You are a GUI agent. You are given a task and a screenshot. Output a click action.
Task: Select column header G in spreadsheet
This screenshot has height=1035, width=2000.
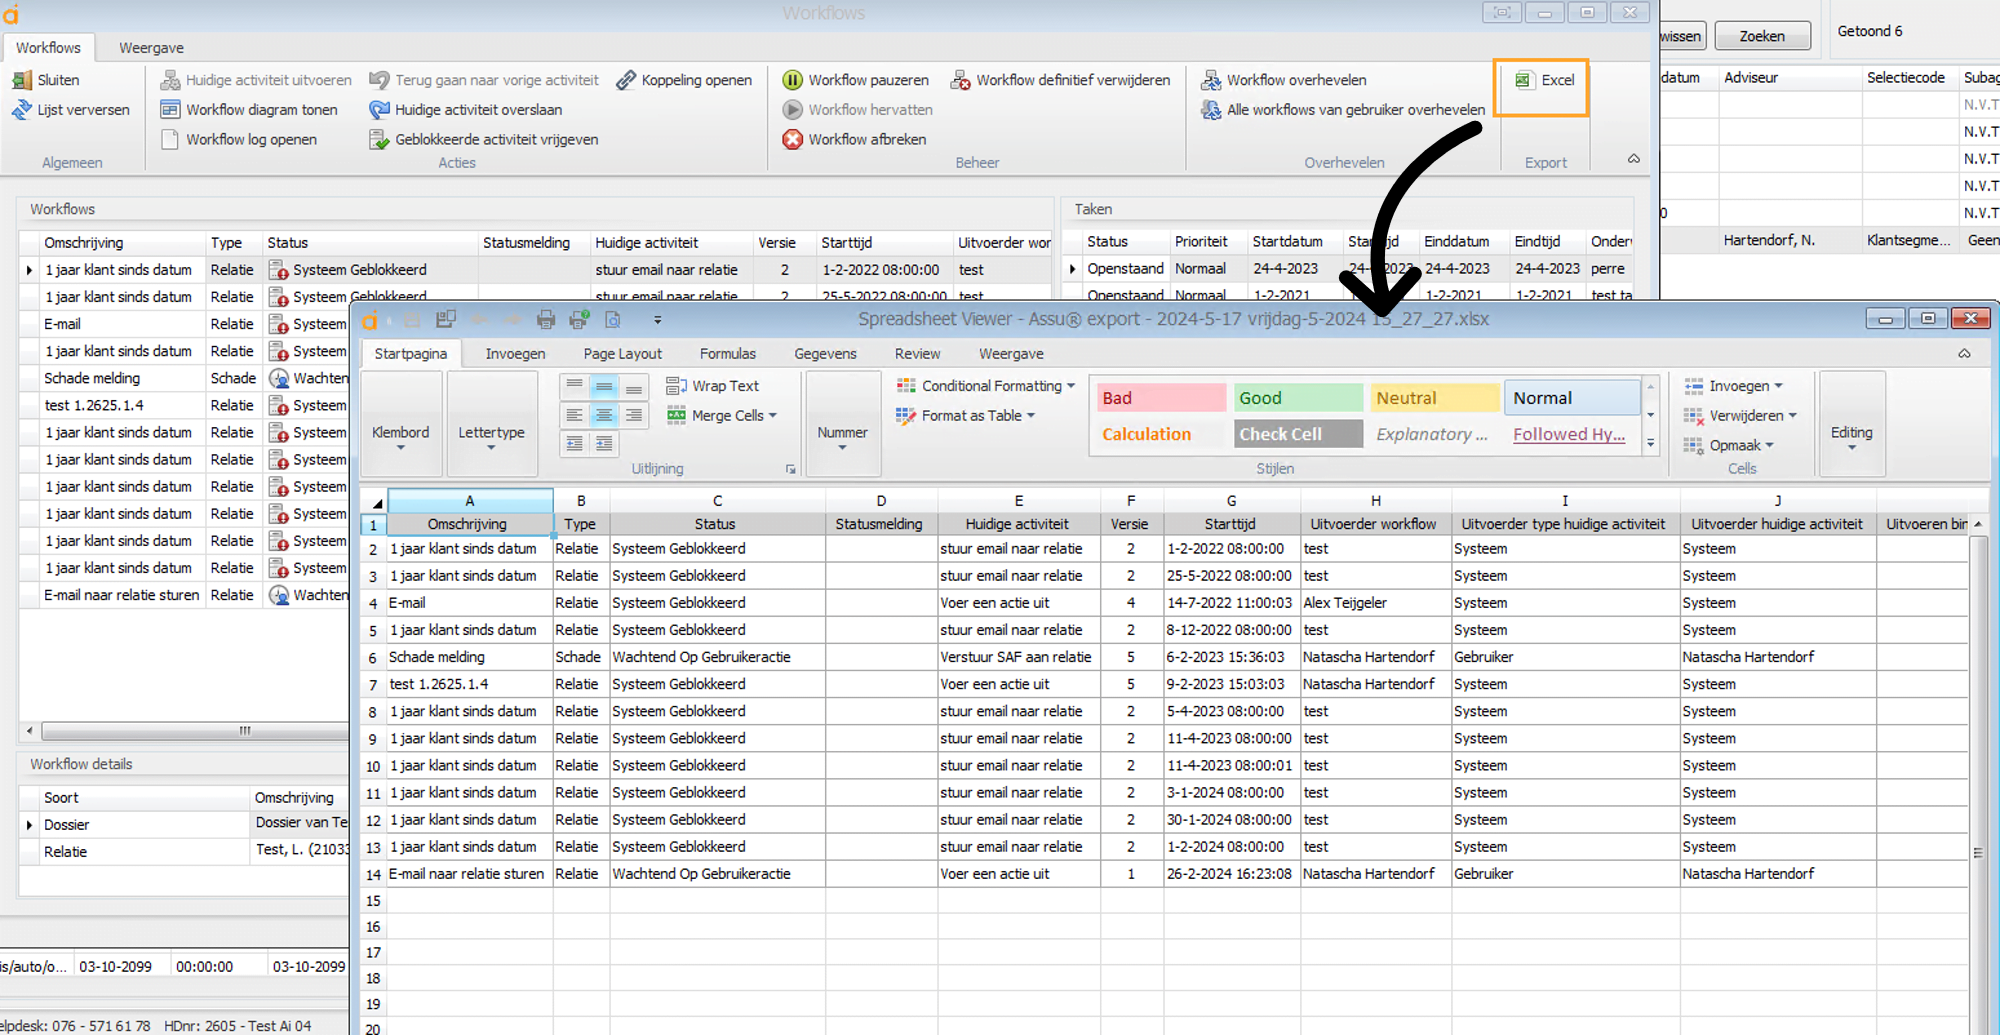[1231, 501]
